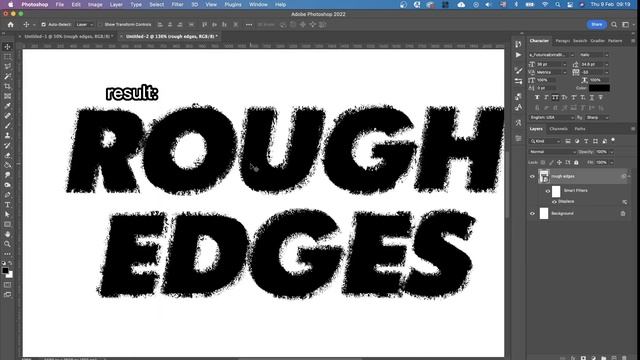This screenshot has height=360, width=640.
Task: Open the Filter menu
Action: [x=177, y=4]
